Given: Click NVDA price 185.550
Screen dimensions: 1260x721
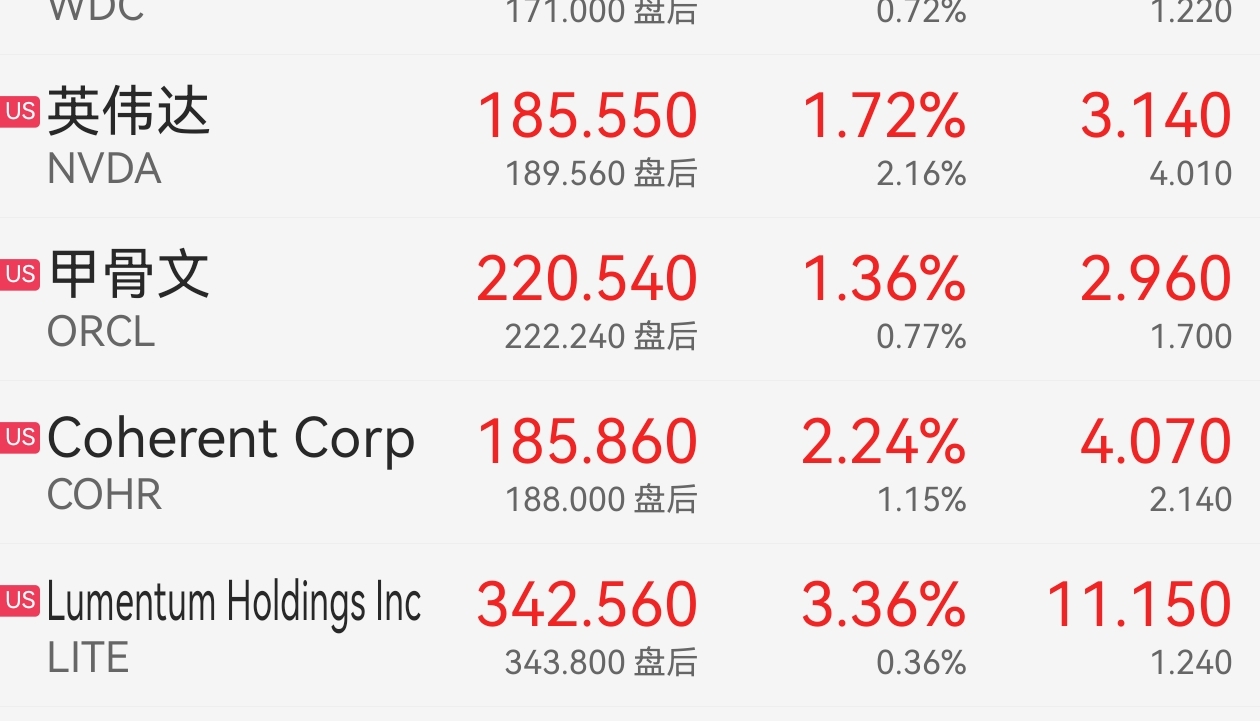Looking at the screenshot, I should [588, 115].
